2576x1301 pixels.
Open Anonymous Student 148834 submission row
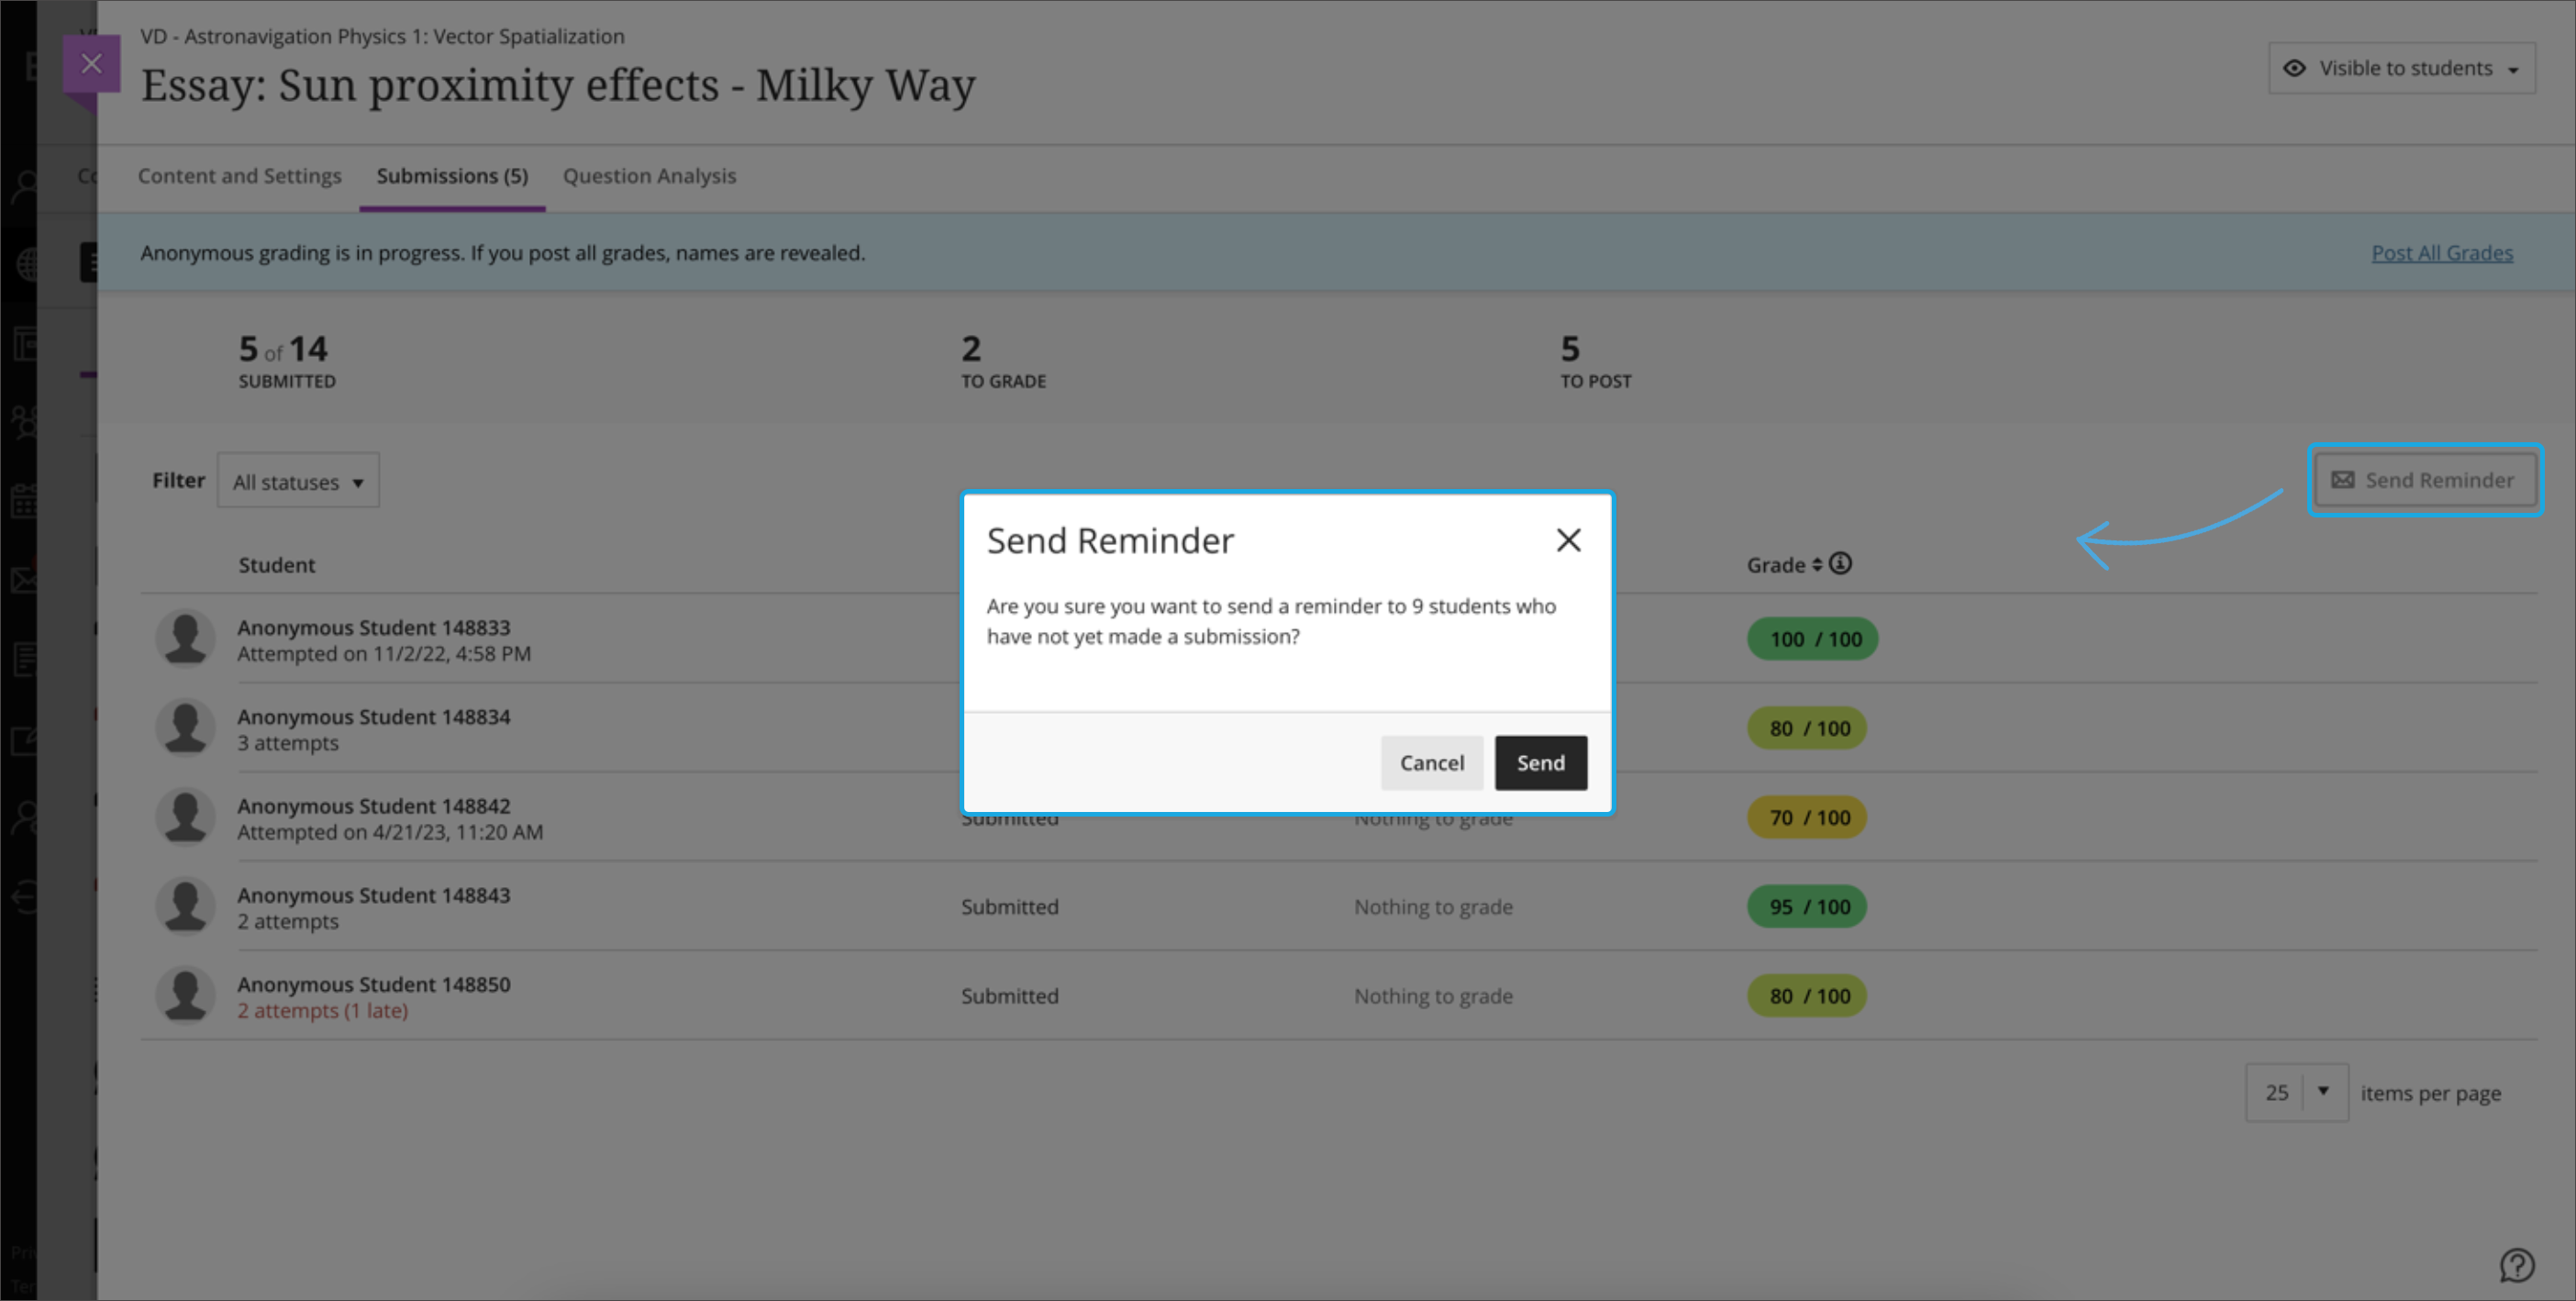[x=373, y=717]
